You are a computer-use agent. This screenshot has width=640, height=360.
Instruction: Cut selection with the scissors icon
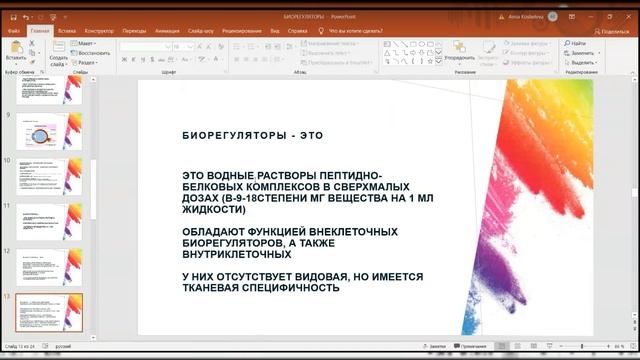click(32, 43)
